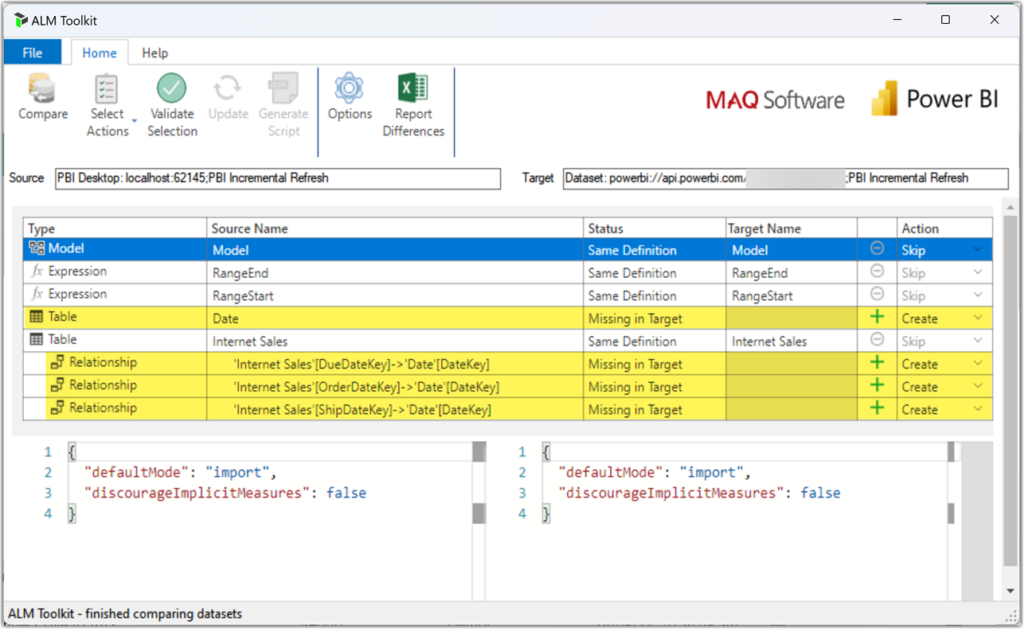Click skip circle icon in RangeEnd row
This screenshot has height=629, width=1024.
[877, 271]
